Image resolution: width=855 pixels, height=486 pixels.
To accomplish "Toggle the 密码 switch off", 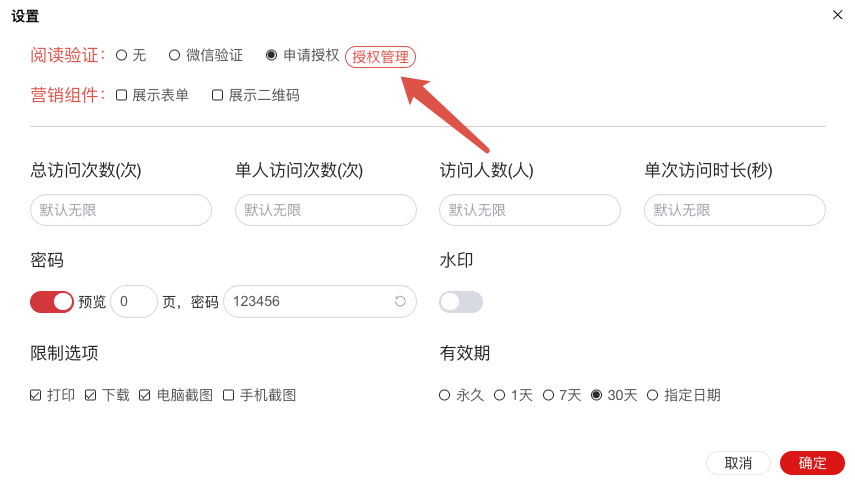I will (x=52, y=301).
